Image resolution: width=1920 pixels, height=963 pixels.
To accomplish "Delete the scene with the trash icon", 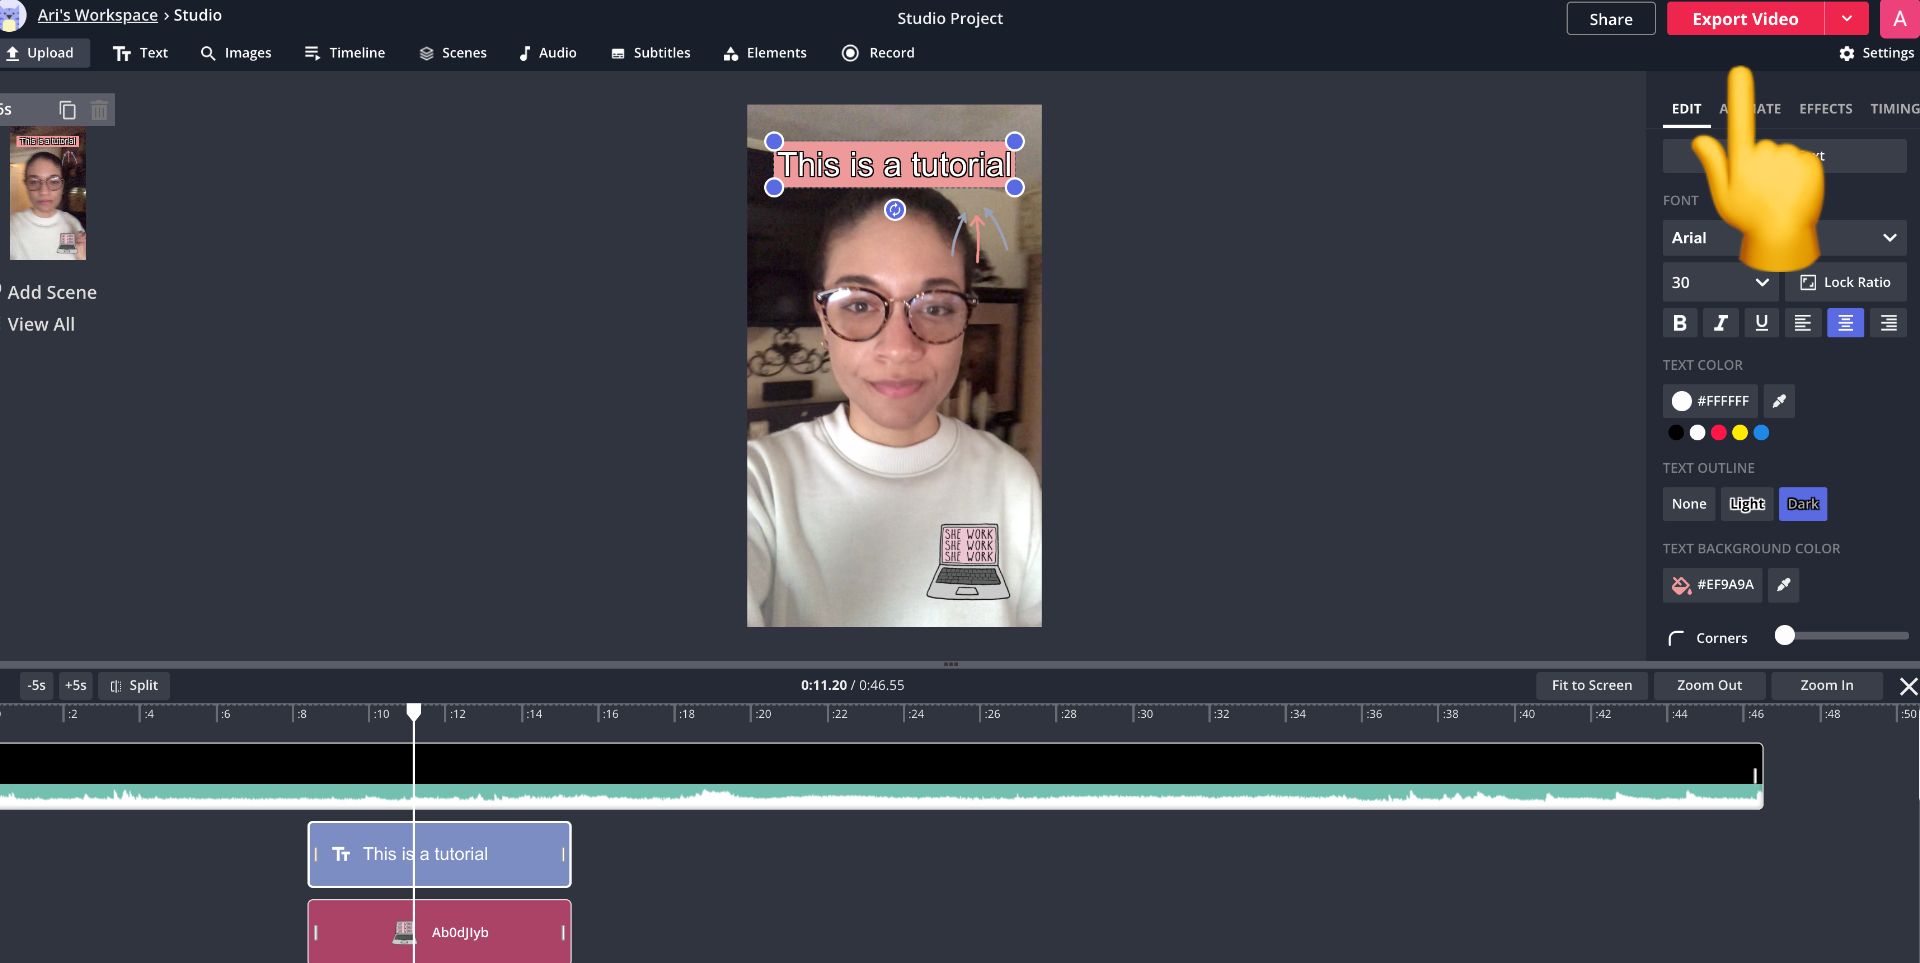I will tap(99, 110).
